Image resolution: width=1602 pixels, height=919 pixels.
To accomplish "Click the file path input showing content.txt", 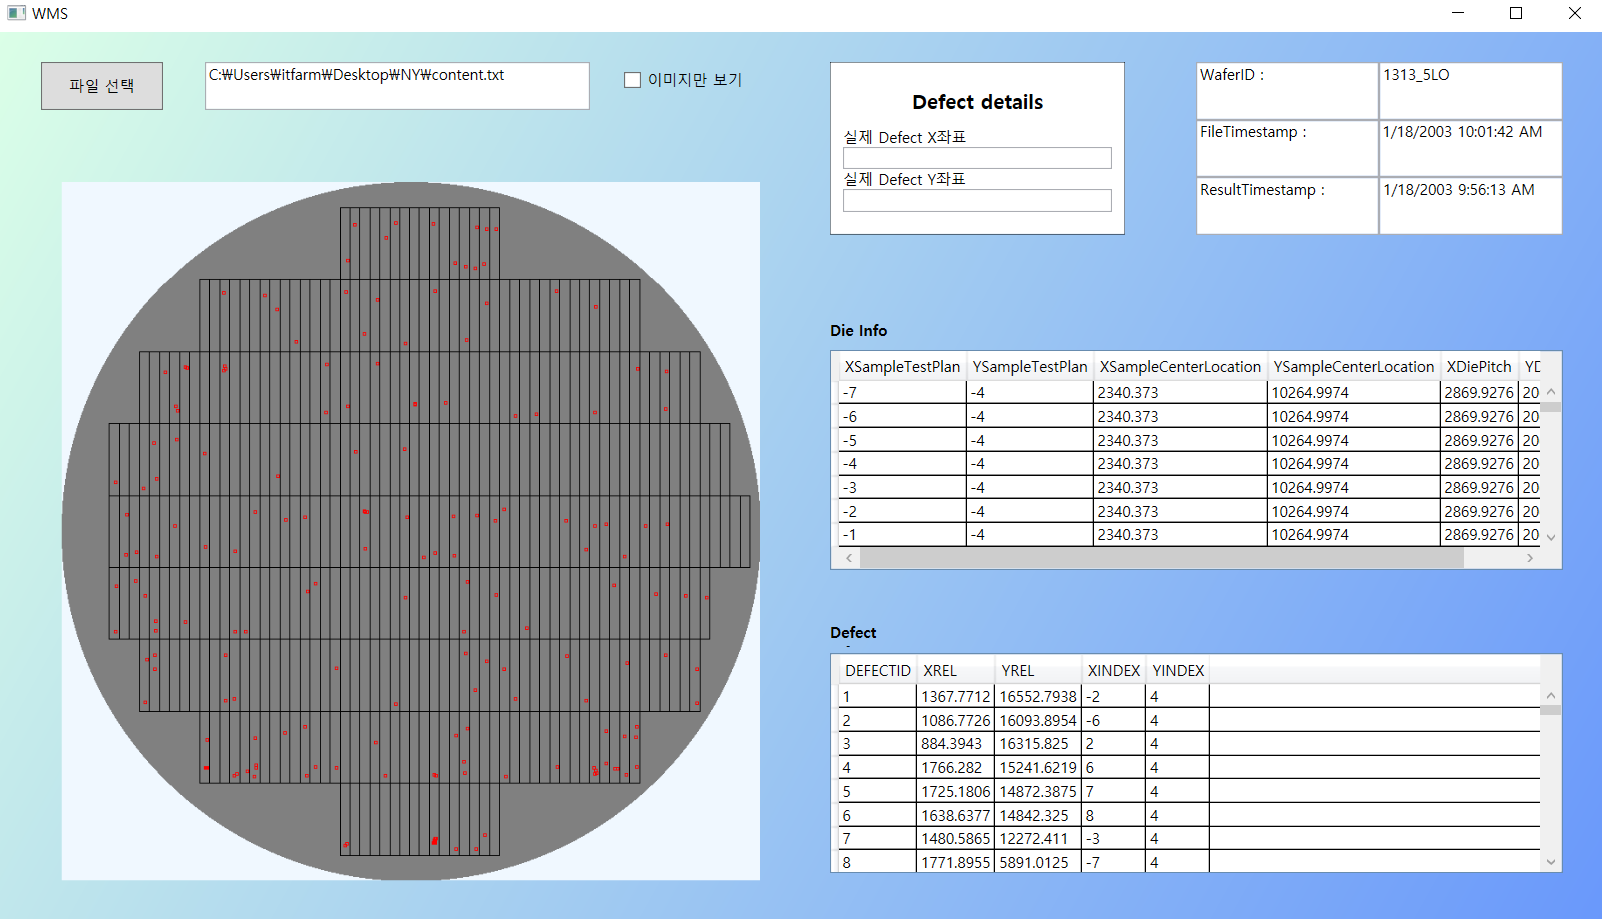I will pyautogui.click(x=397, y=85).
